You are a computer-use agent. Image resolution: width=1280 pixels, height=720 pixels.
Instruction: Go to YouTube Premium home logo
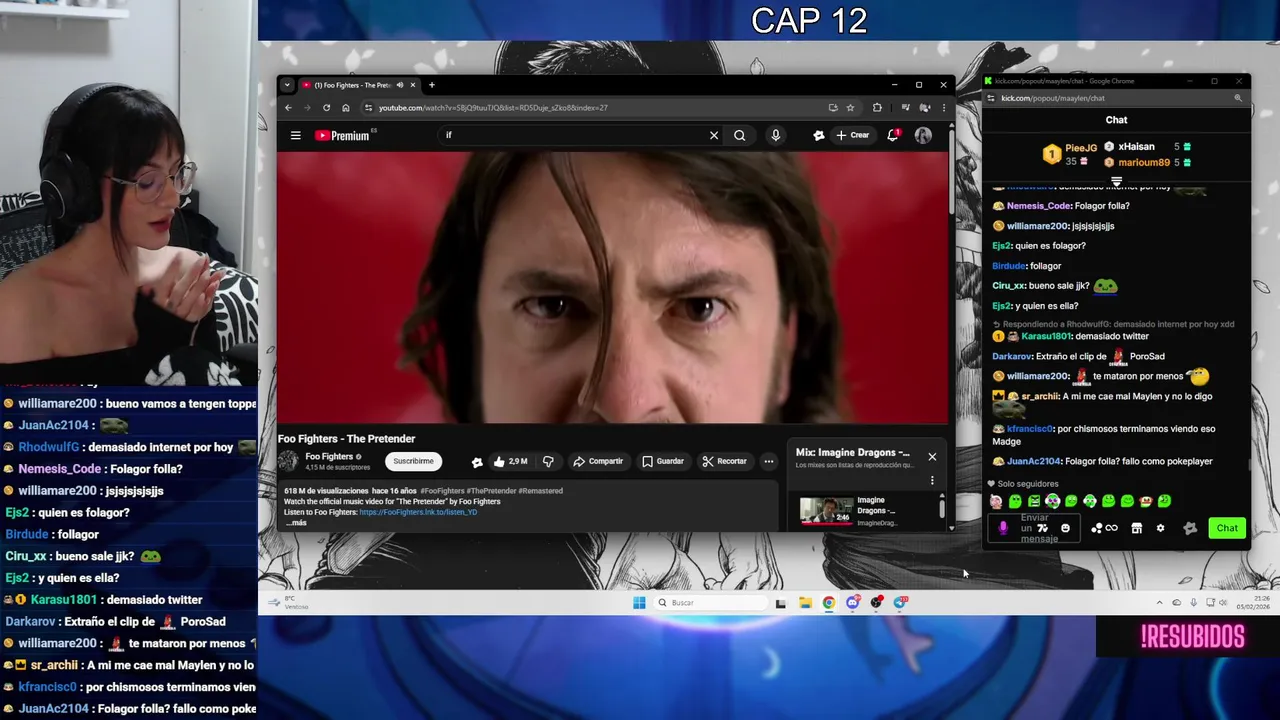pos(342,135)
